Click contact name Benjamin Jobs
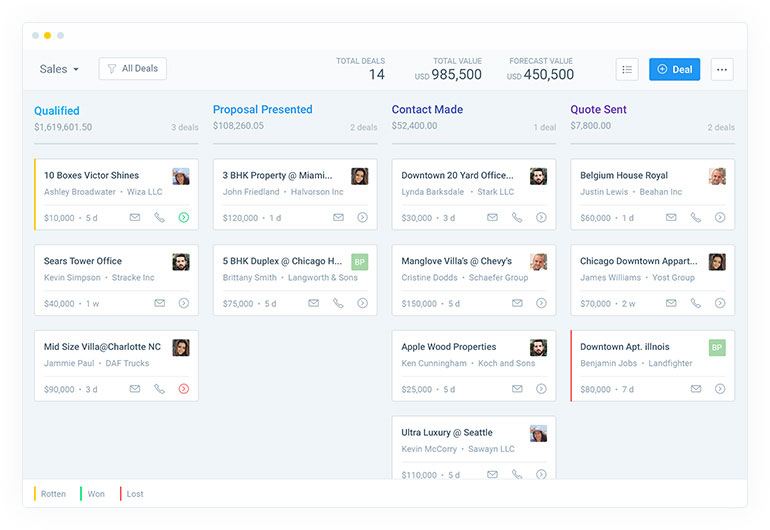 [608, 363]
